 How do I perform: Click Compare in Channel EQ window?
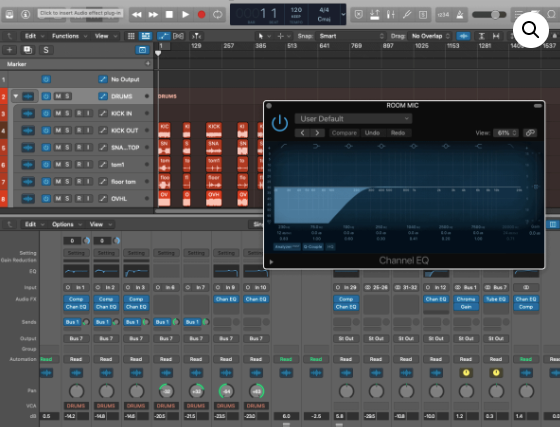click(344, 133)
